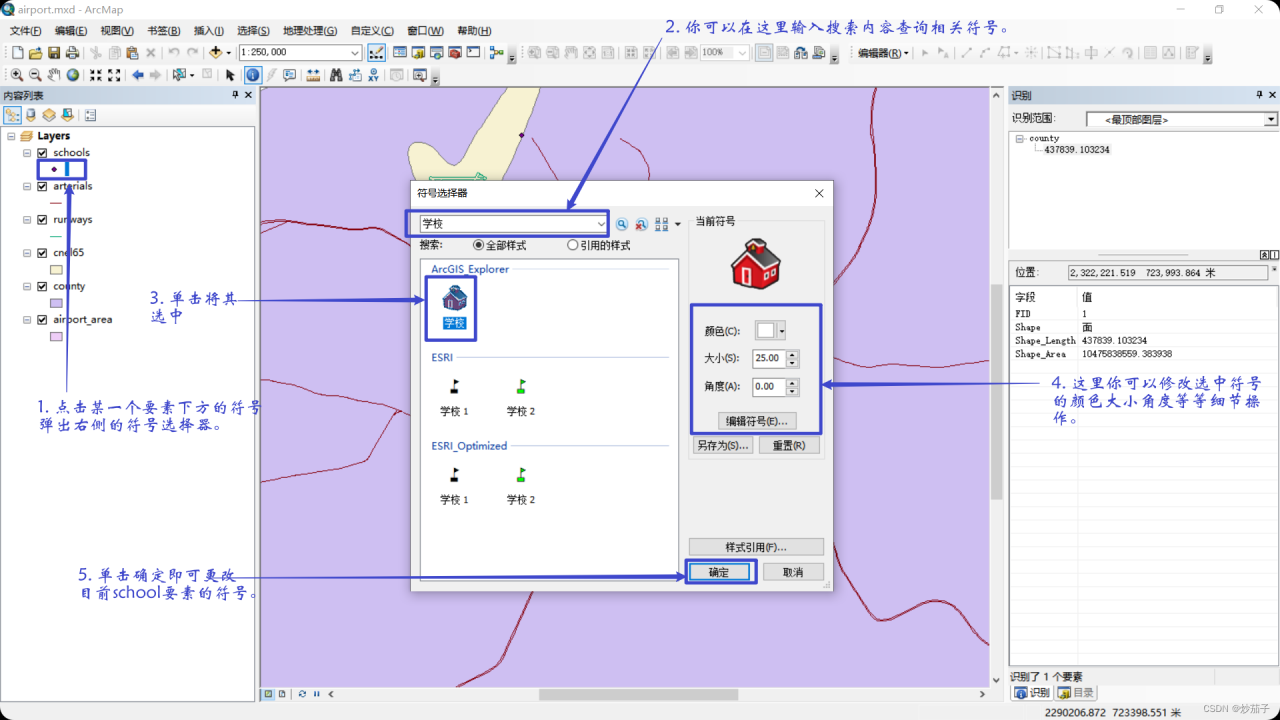Open the 地理处理(G) menu
Image resolution: width=1280 pixels, height=720 pixels.
pyautogui.click(x=311, y=31)
